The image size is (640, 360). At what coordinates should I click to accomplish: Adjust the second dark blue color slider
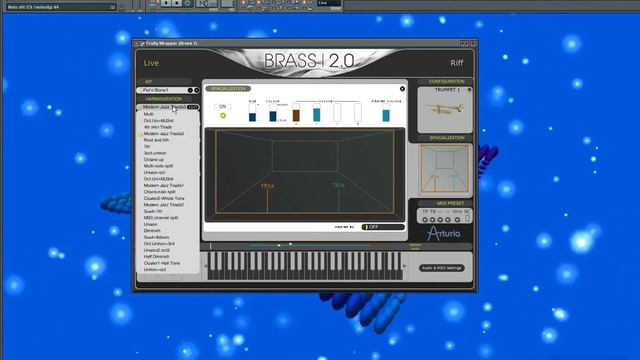click(273, 113)
